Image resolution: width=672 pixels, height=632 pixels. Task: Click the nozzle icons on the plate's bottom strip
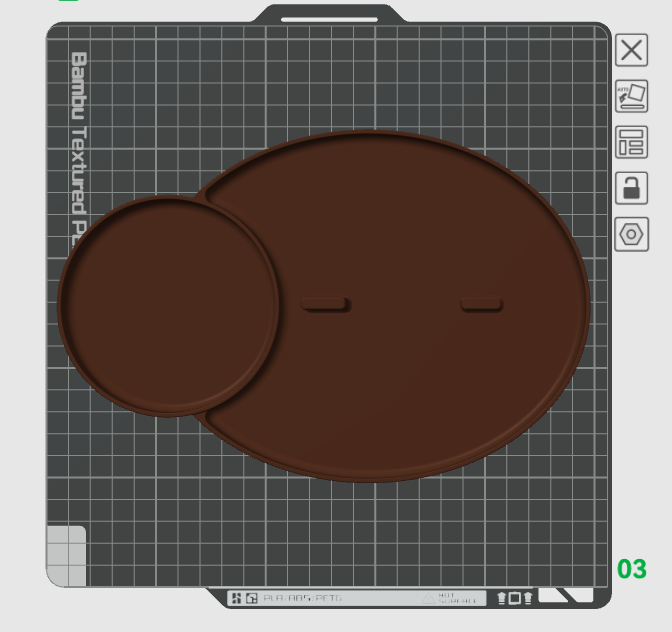click(515, 598)
